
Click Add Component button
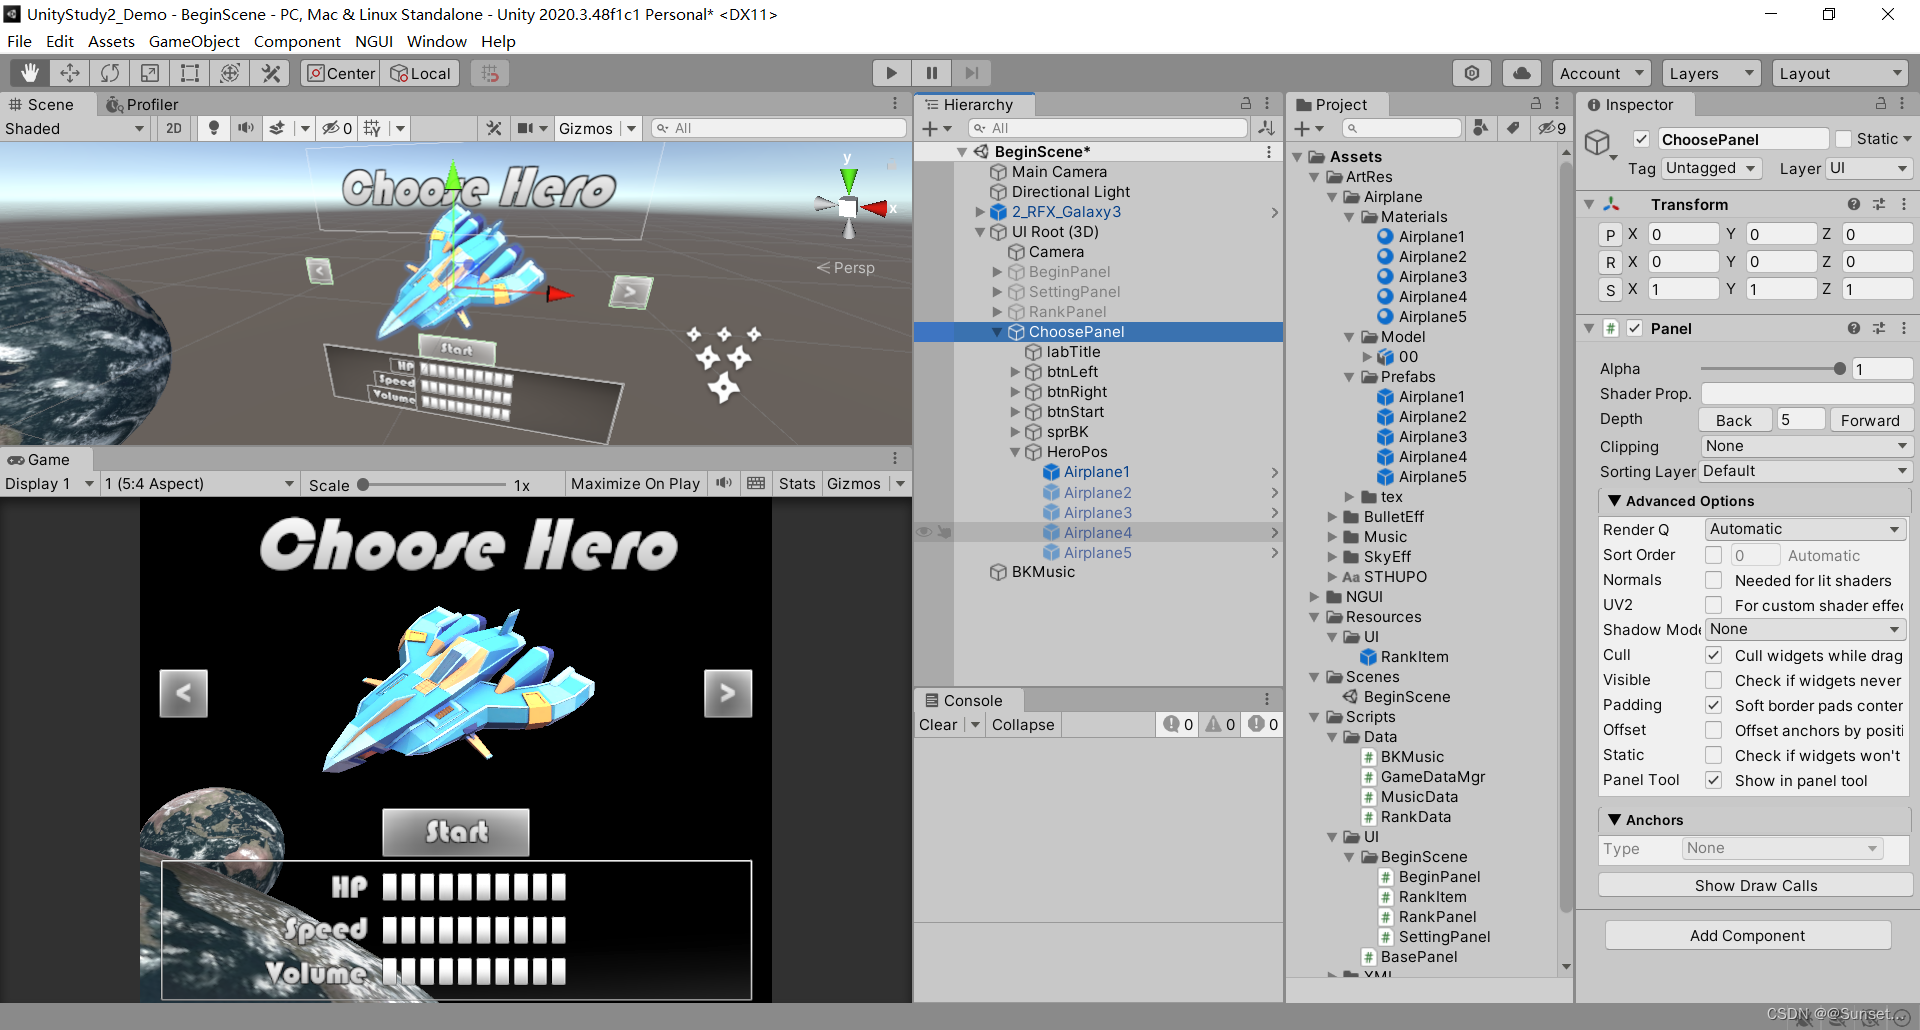point(1747,935)
